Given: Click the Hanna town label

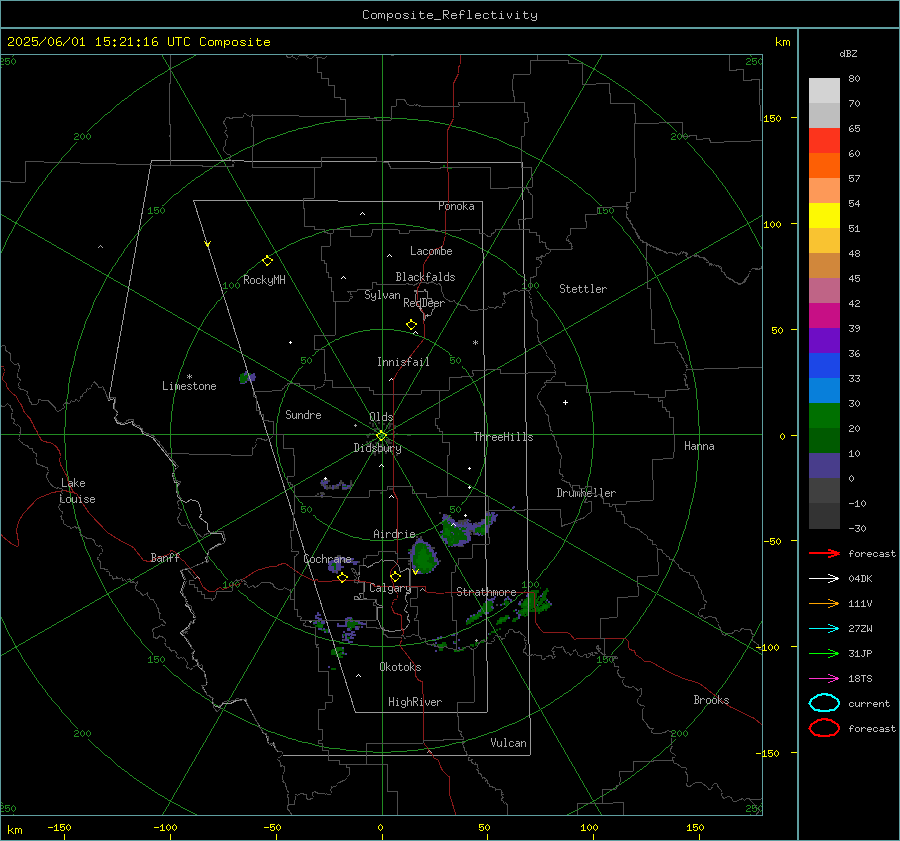Looking at the screenshot, I should point(699,446).
